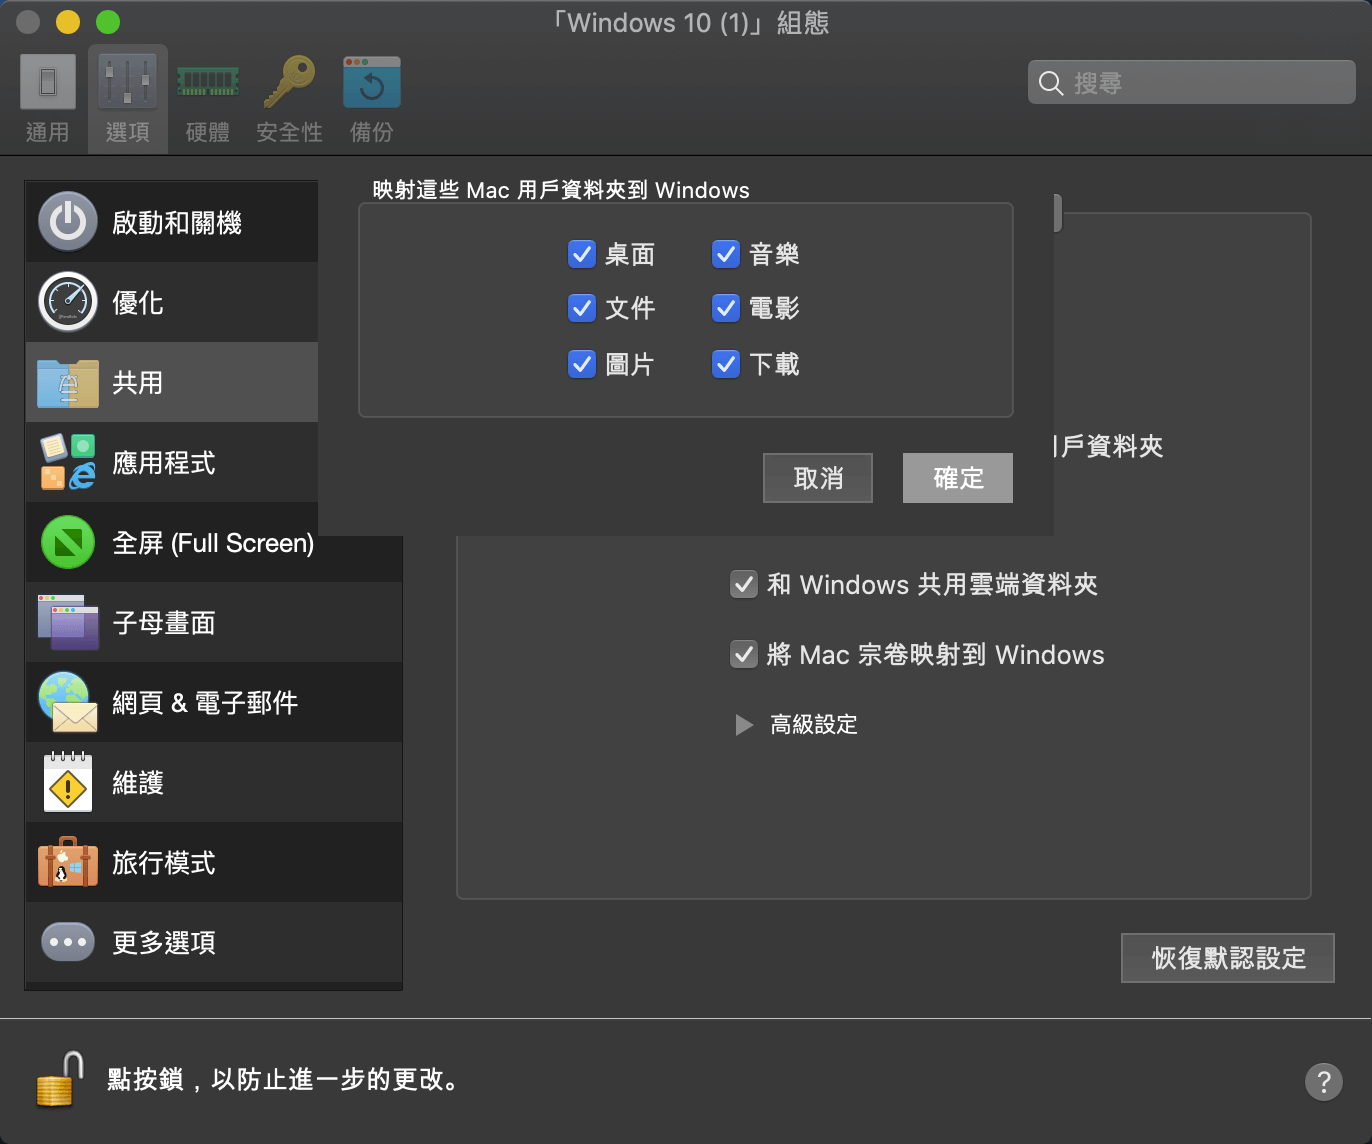Open the 備份 Backup icon

click(x=372, y=81)
